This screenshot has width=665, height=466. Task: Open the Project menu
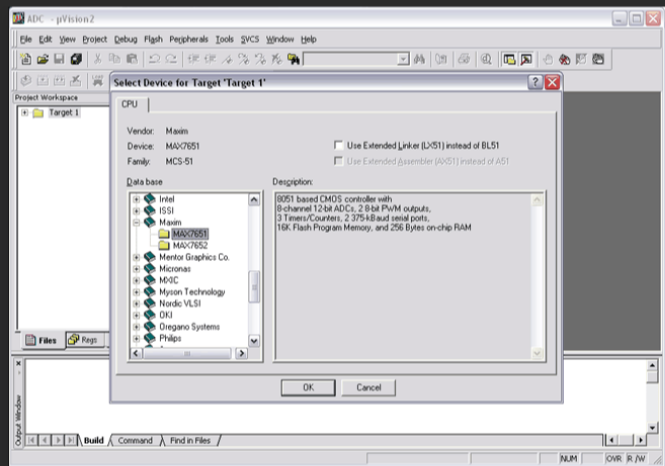(x=95, y=39)
